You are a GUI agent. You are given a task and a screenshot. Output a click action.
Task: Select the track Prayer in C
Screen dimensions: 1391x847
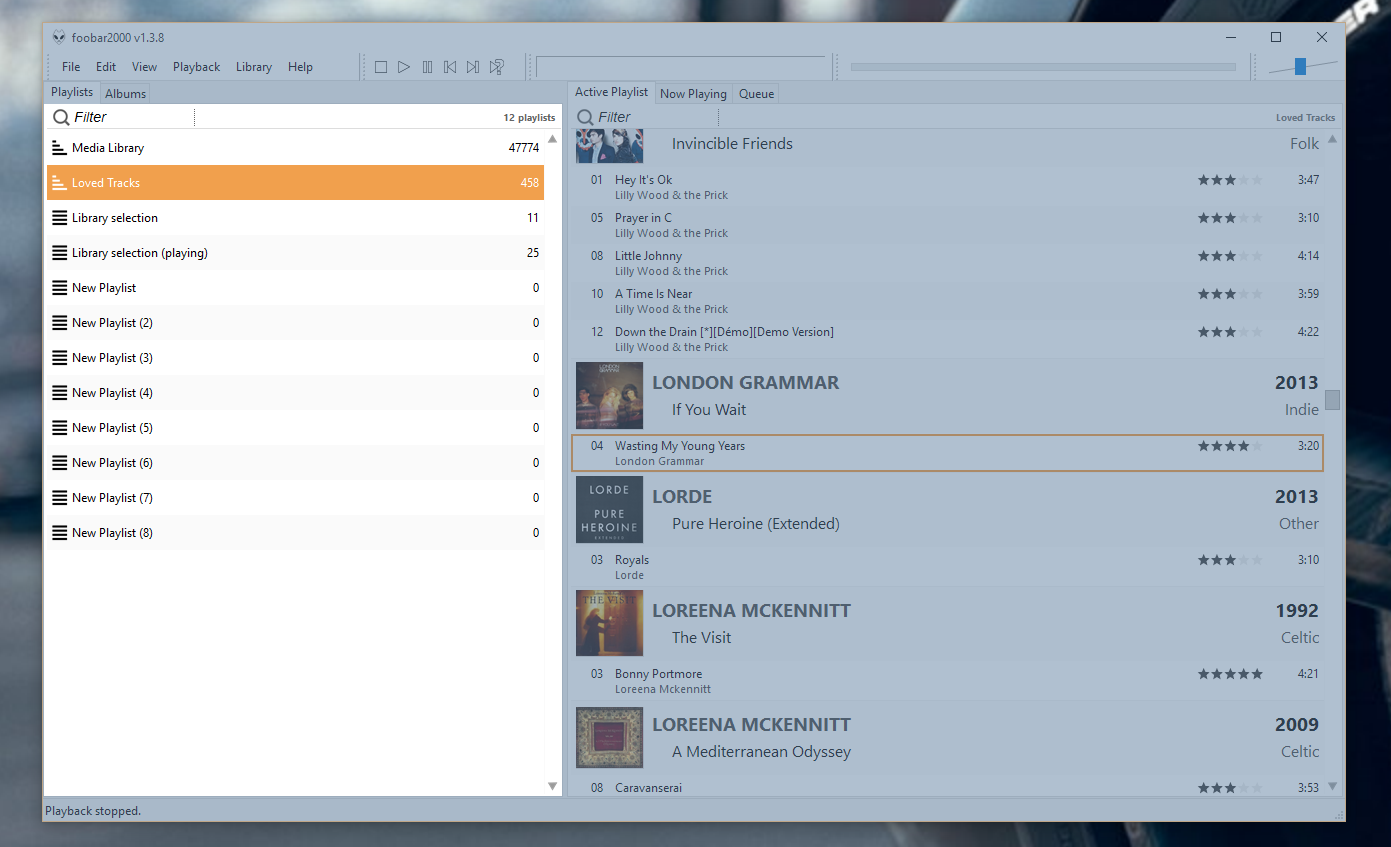point(947,225)
